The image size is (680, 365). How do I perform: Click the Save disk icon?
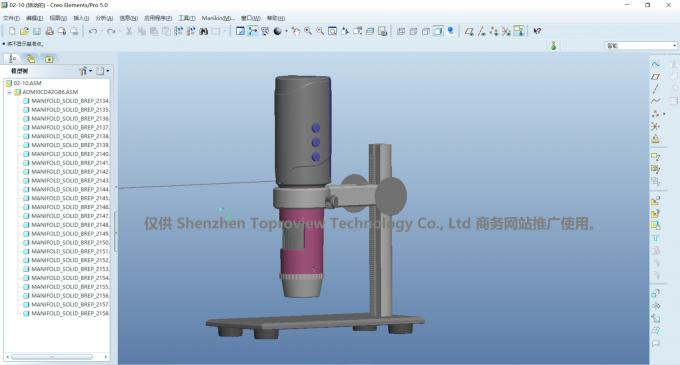coord(37,31)
